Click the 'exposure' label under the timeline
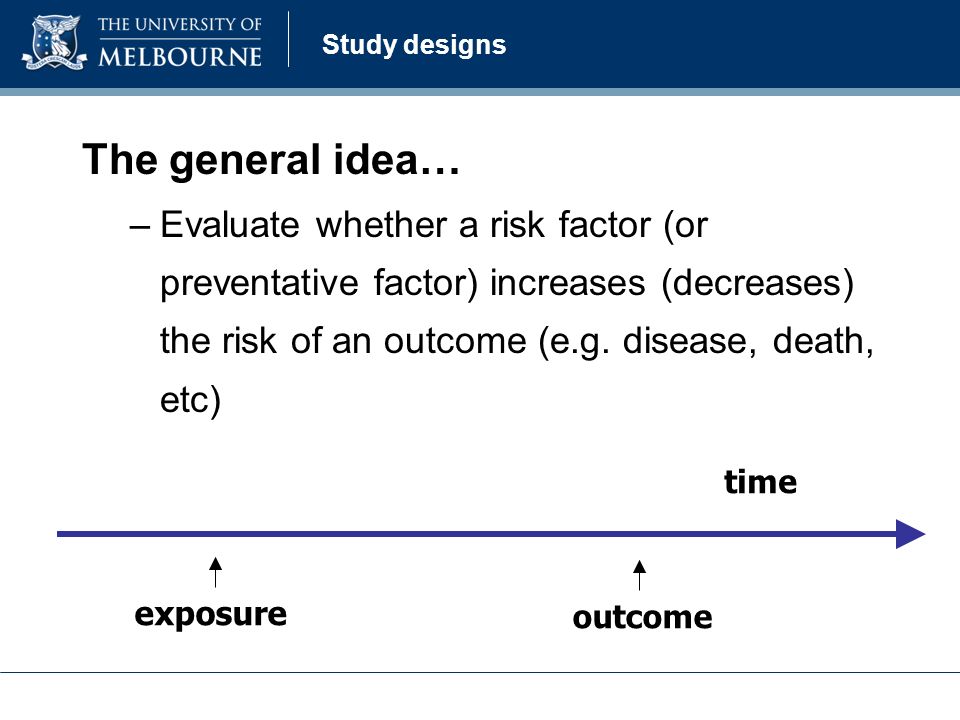The image size is (960, 720). tap(211, 615)
